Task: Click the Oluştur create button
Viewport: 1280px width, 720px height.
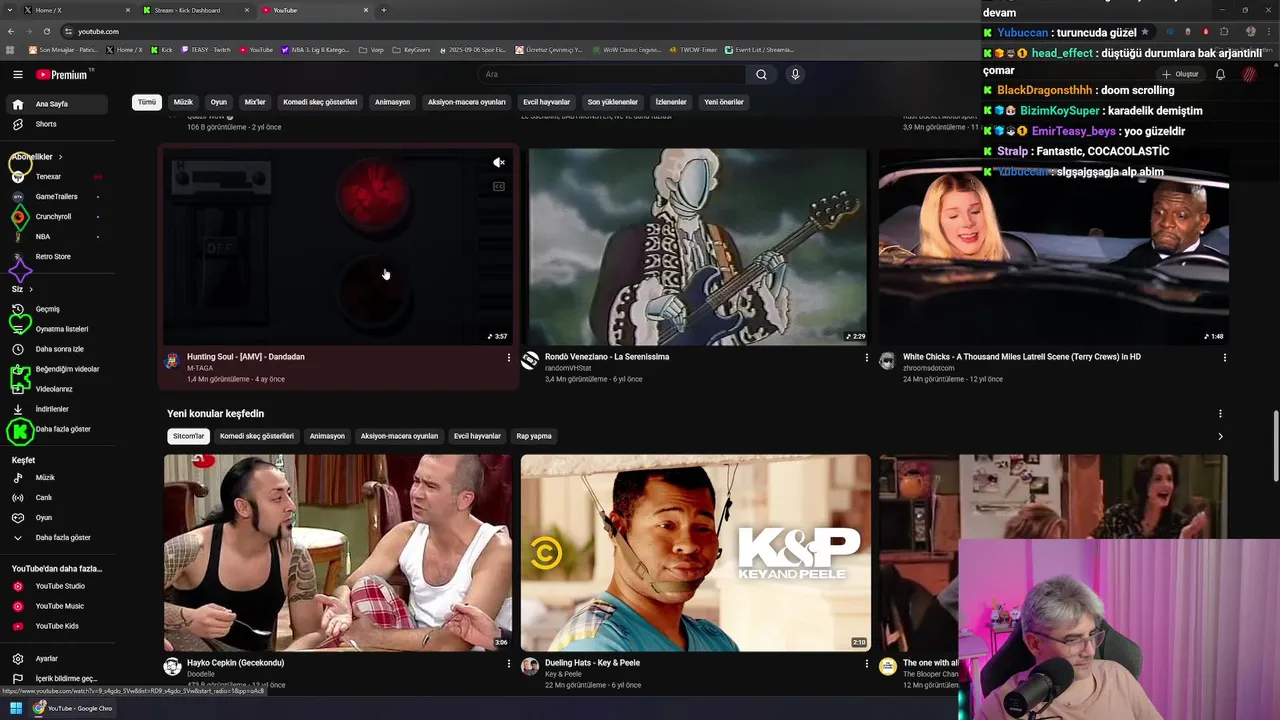Action: (1181, 74)
